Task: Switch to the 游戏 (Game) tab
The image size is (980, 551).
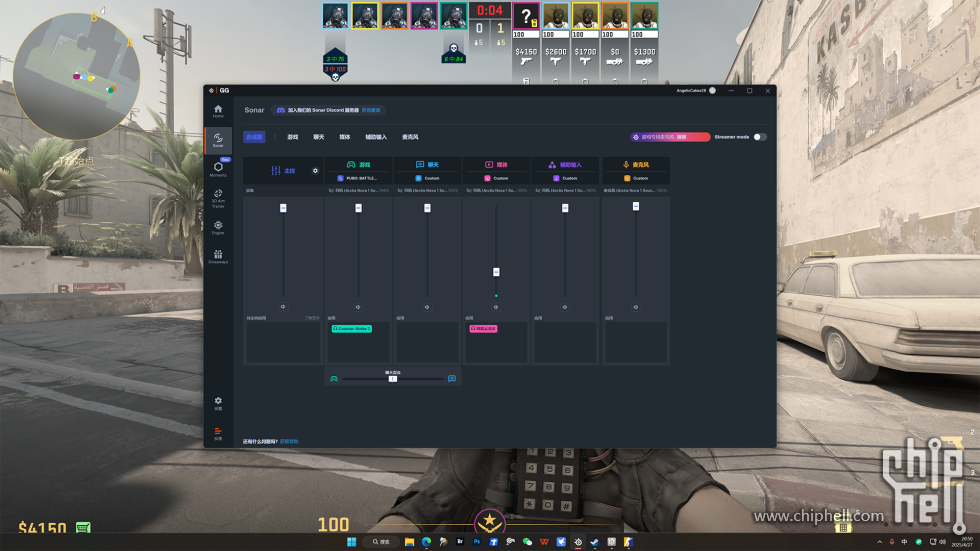Action: pos(292,137)
